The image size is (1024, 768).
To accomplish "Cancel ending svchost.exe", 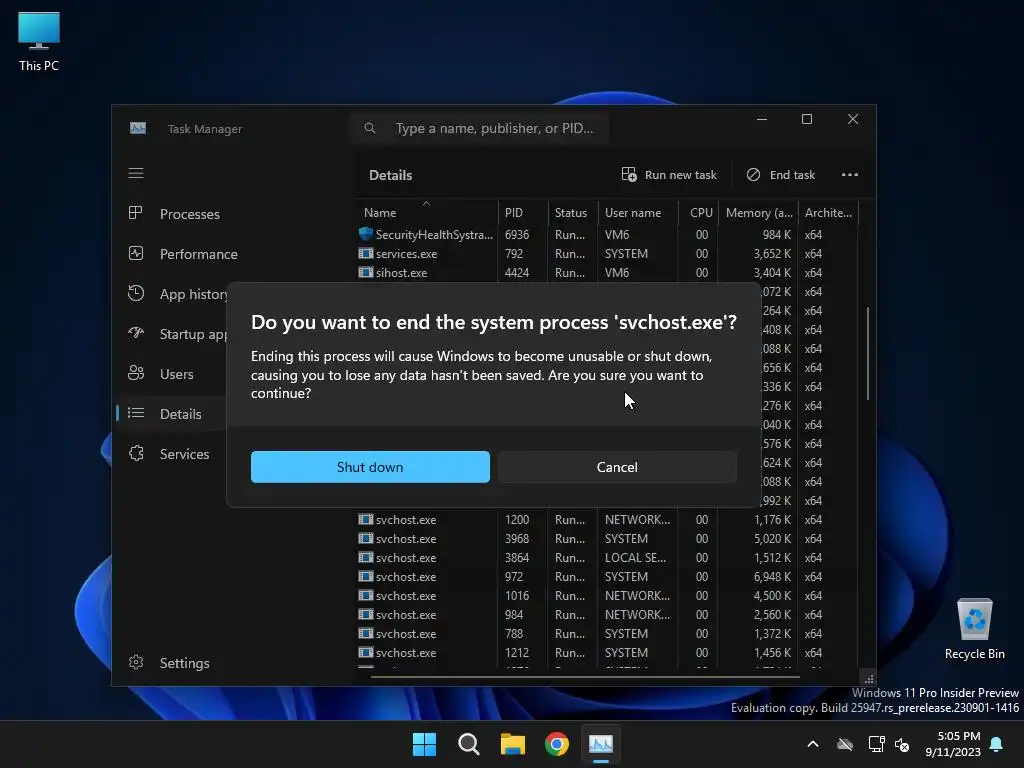I will tap(617, 467).
